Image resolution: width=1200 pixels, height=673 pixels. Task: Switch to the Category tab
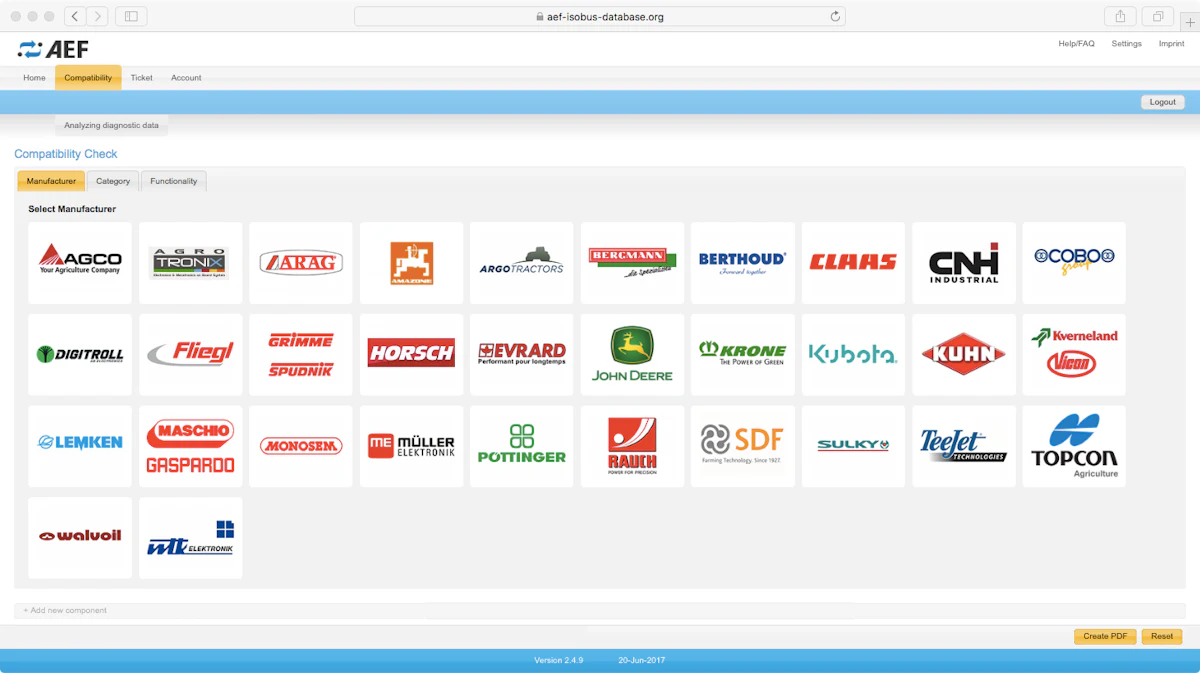pos(113,181)
